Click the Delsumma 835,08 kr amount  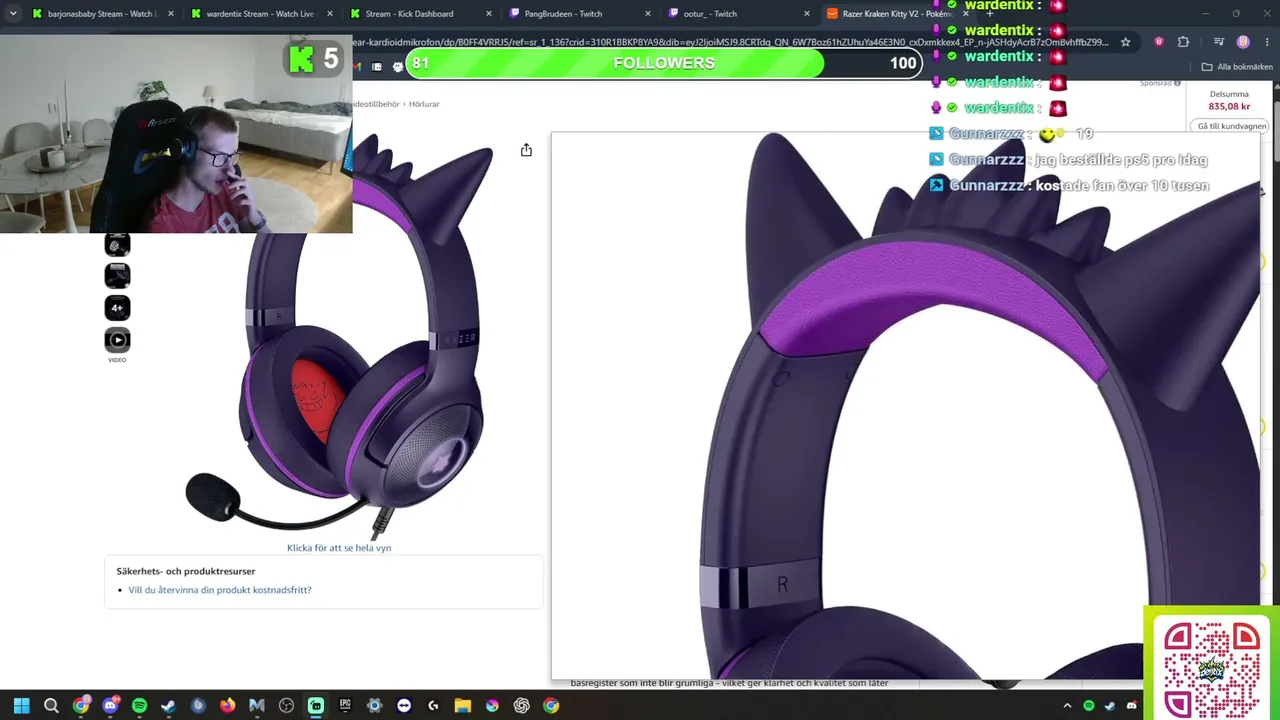coord(1229,107)
